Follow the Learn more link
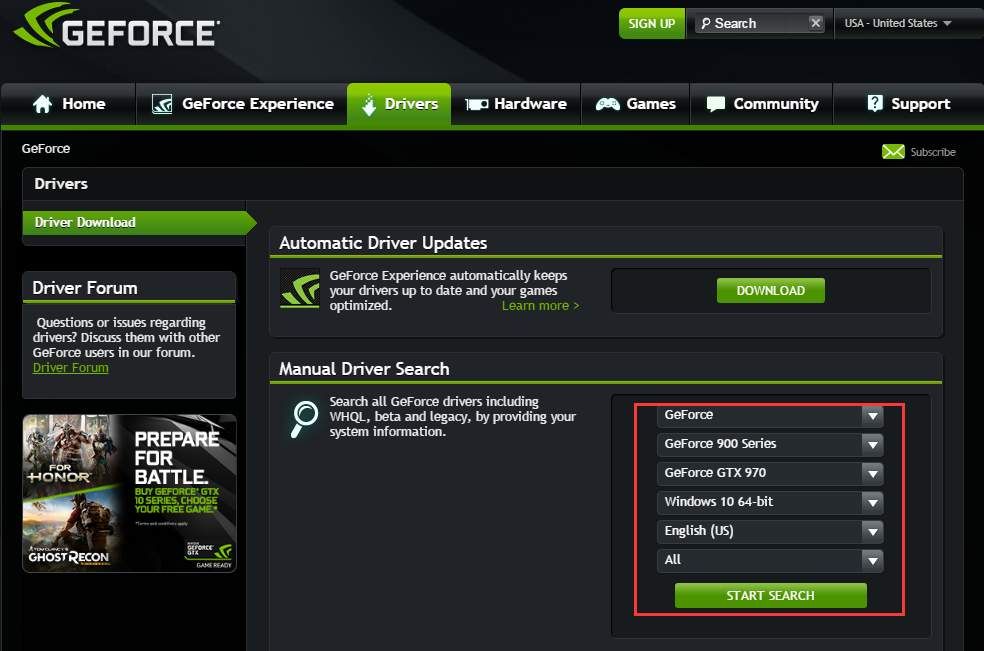The image size is (984, 651). (540, 306)
